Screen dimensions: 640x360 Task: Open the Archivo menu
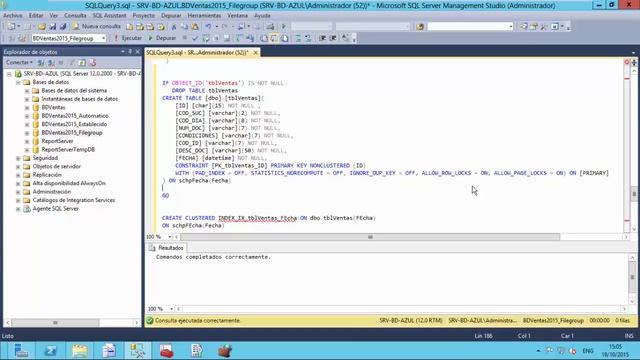[x=13, y=16]
